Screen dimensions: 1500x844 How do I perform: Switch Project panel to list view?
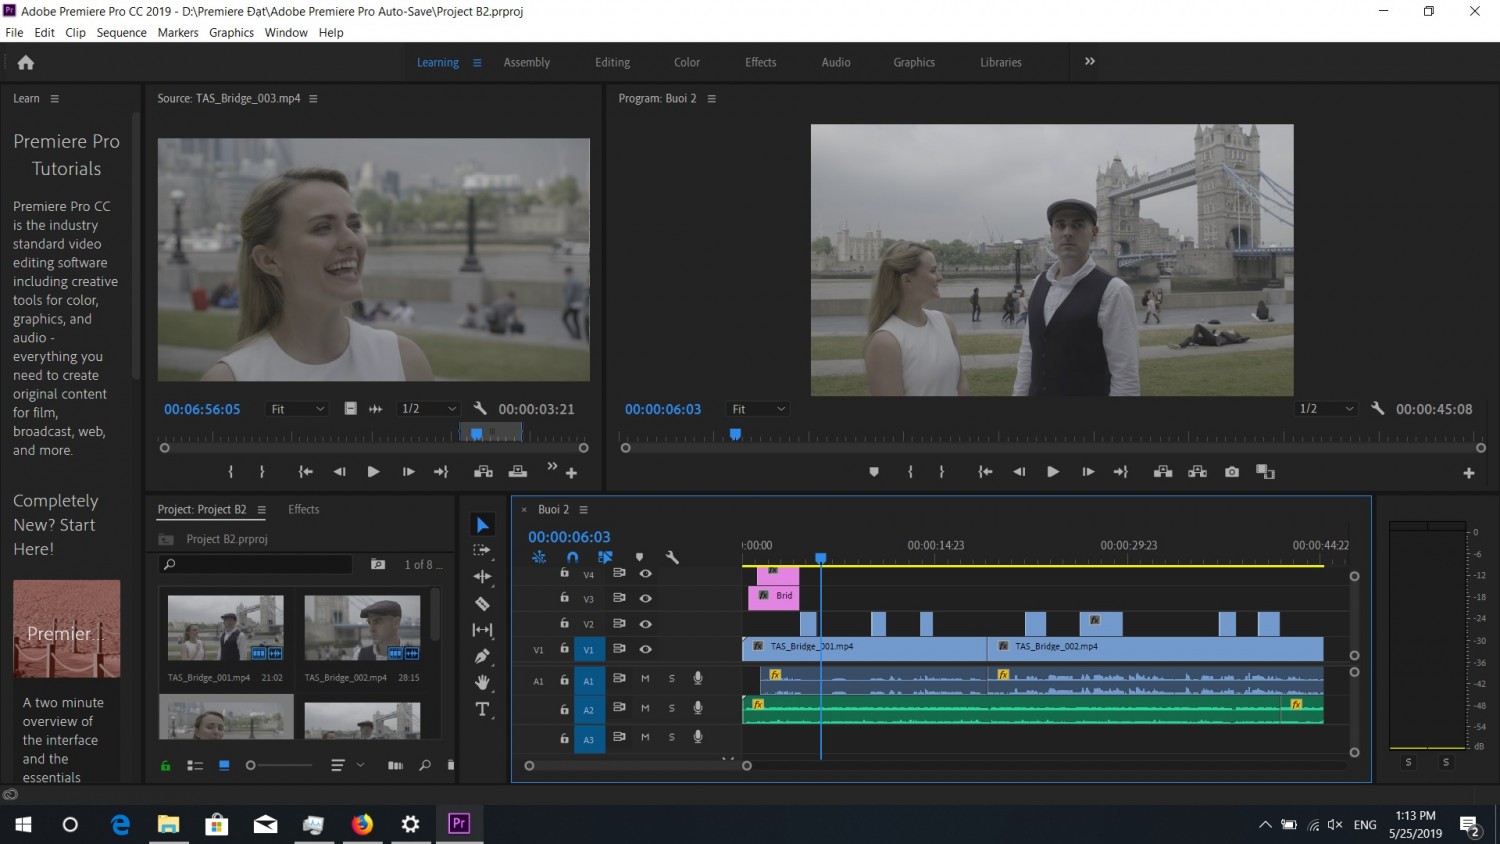(195, 766)
